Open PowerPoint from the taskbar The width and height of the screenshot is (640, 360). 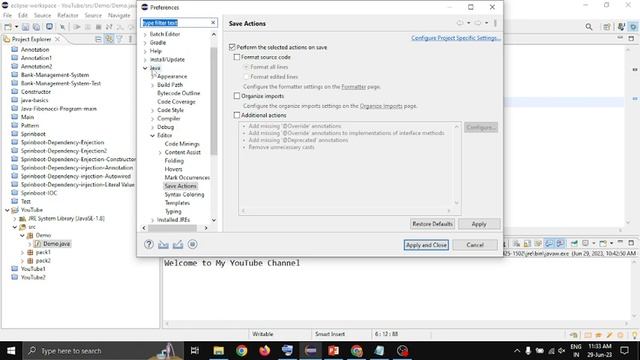point(333,351)
